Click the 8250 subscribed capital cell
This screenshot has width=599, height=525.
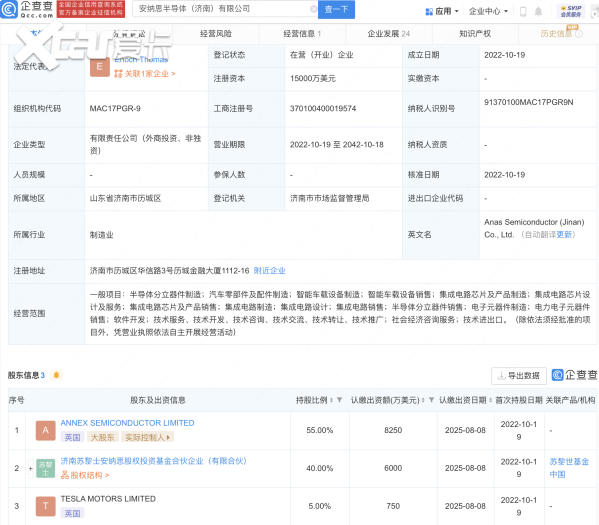[393, 430]
